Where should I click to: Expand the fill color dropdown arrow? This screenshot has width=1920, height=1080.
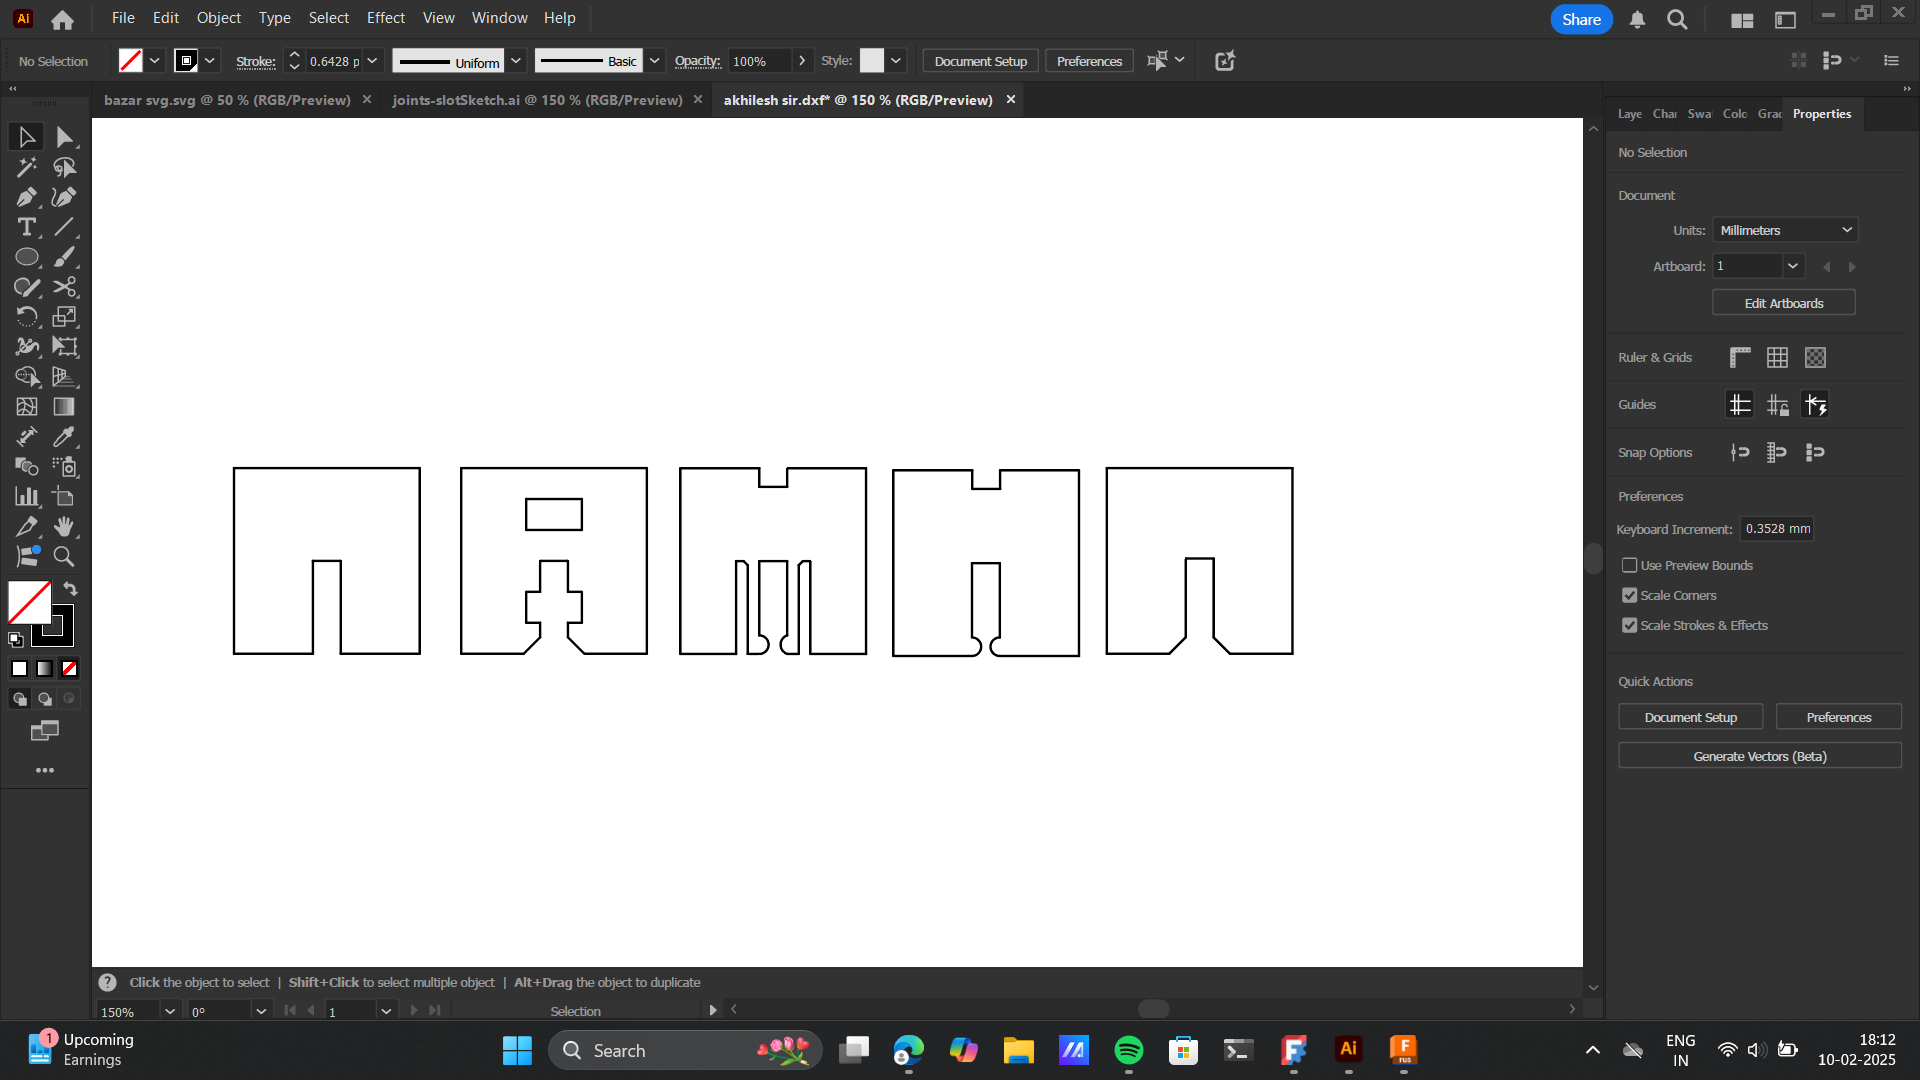[155, 61]
